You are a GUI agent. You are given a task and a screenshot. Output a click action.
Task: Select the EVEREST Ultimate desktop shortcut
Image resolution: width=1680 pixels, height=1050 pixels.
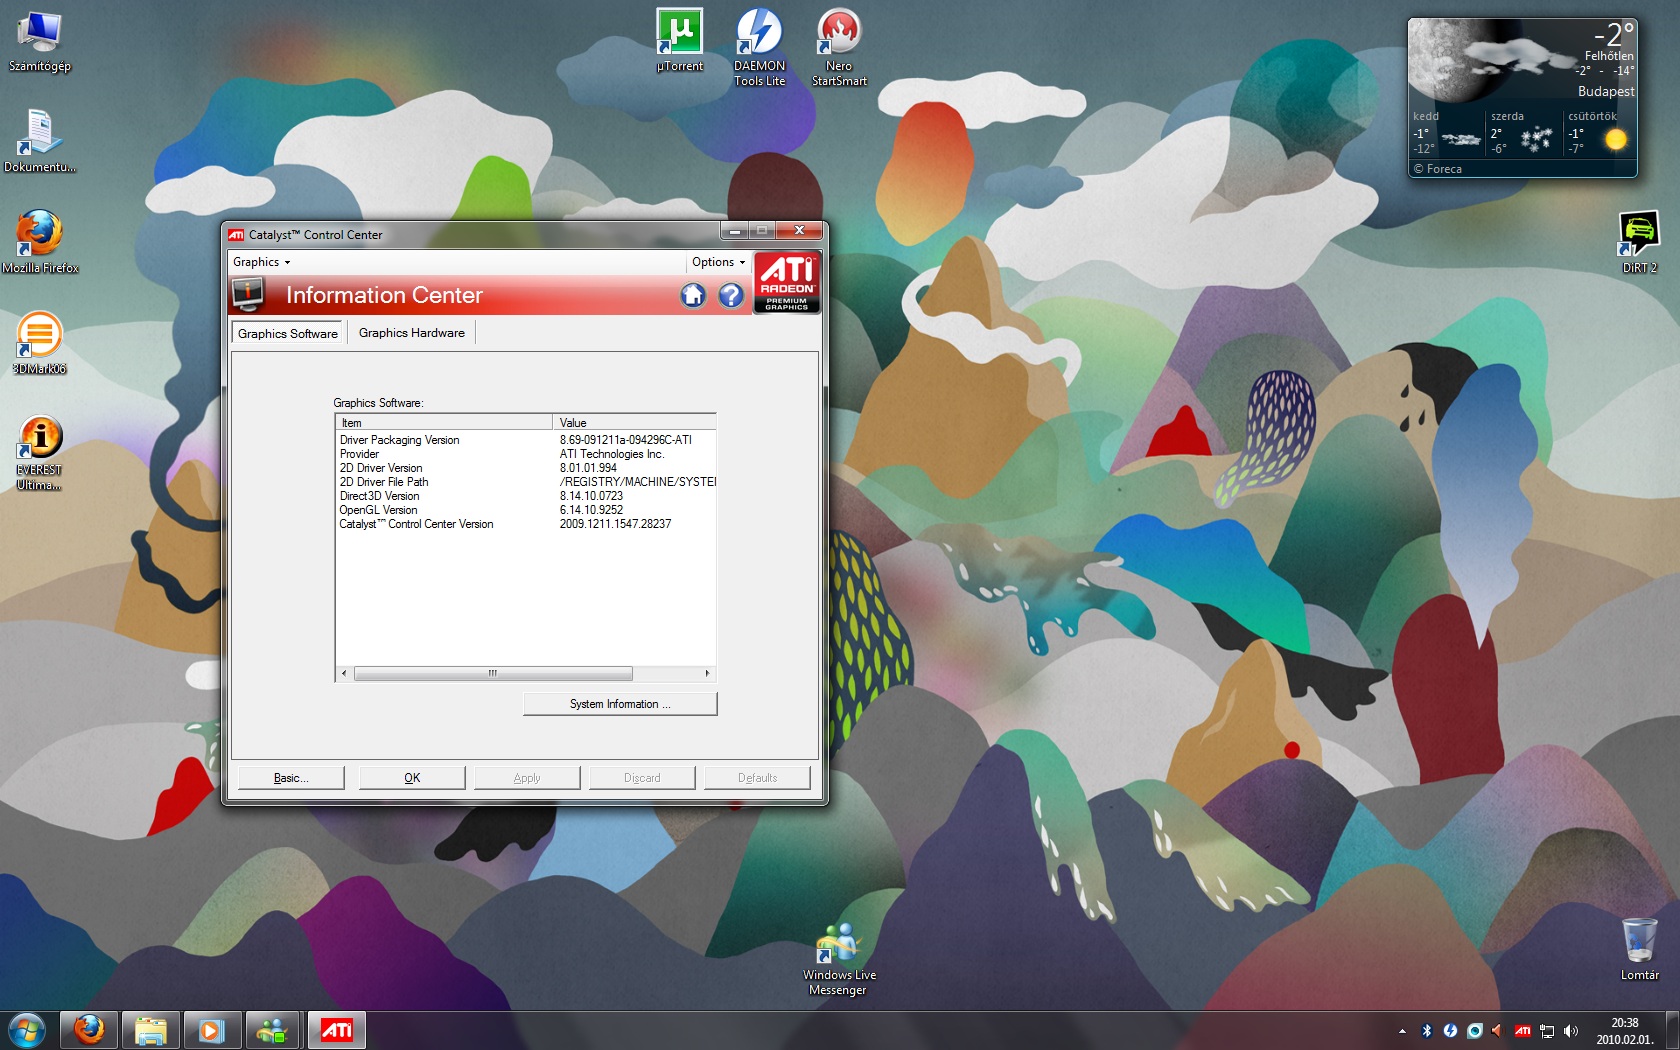click(x=40, y=453)
